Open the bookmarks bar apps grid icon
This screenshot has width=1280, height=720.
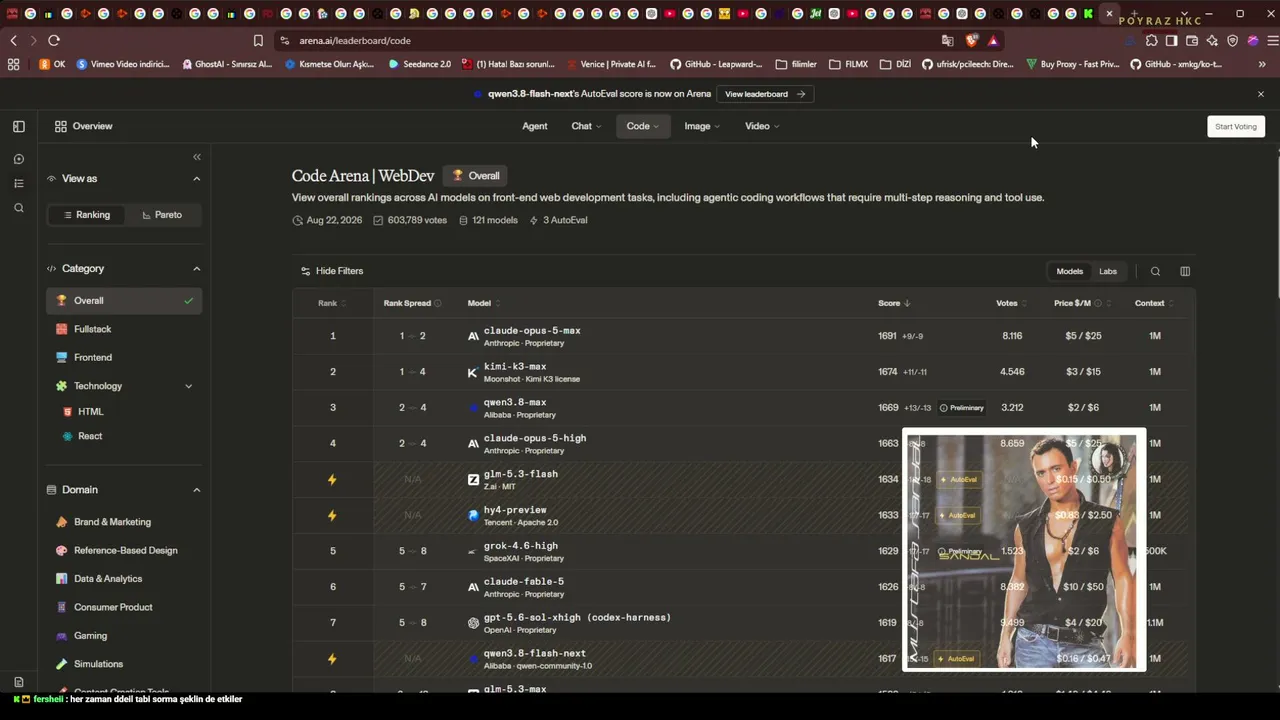[13, 64]
